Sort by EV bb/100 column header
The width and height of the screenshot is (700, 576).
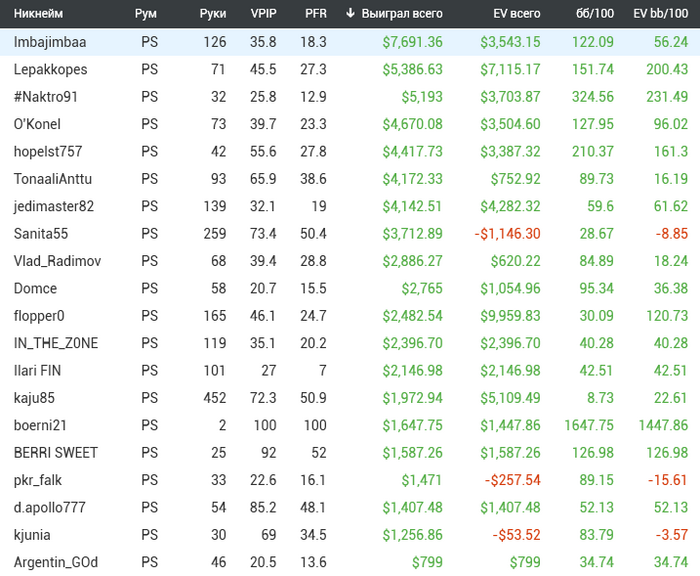tap(661, 13)
